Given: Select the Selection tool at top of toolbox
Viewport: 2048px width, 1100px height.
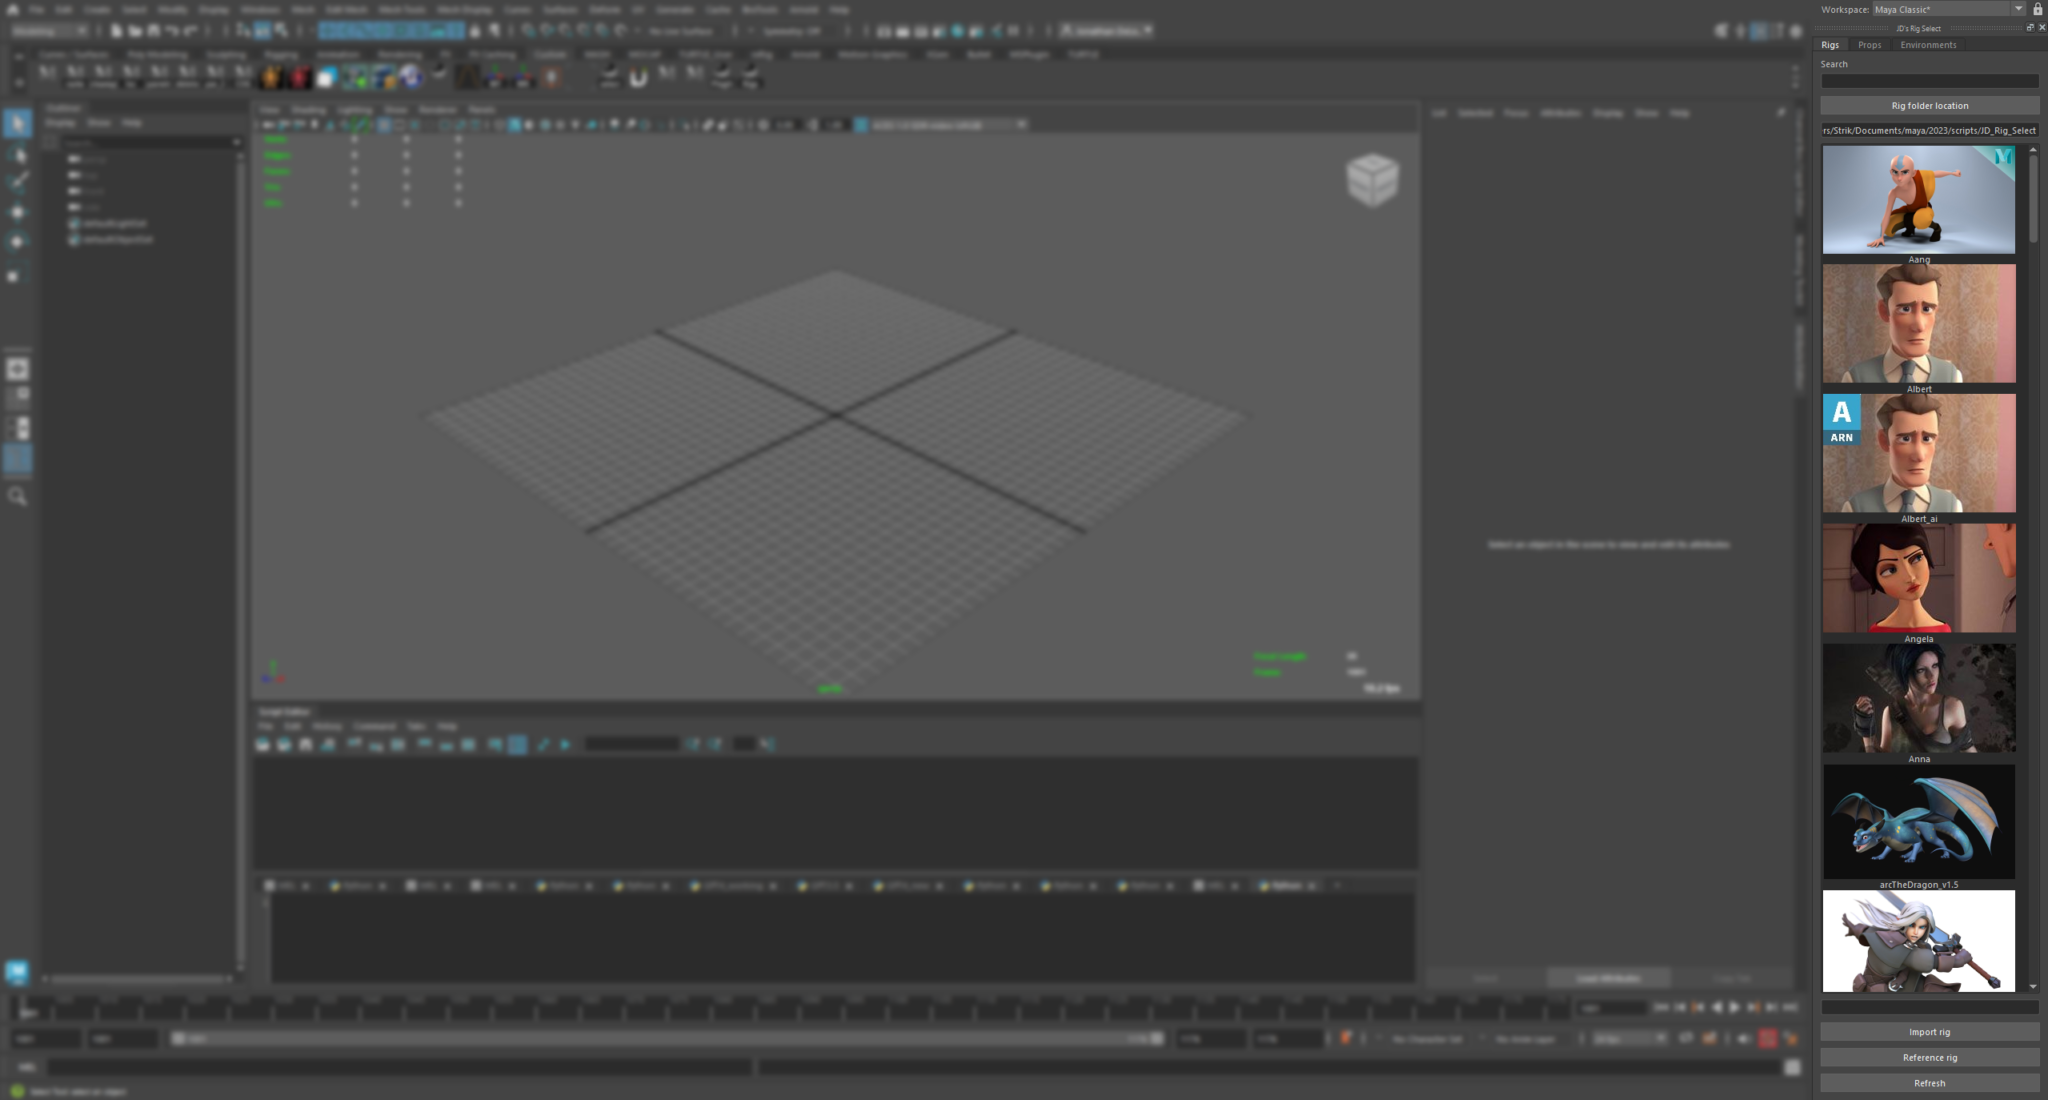Looking at the screenshot, I should click(x=16, y=122).
